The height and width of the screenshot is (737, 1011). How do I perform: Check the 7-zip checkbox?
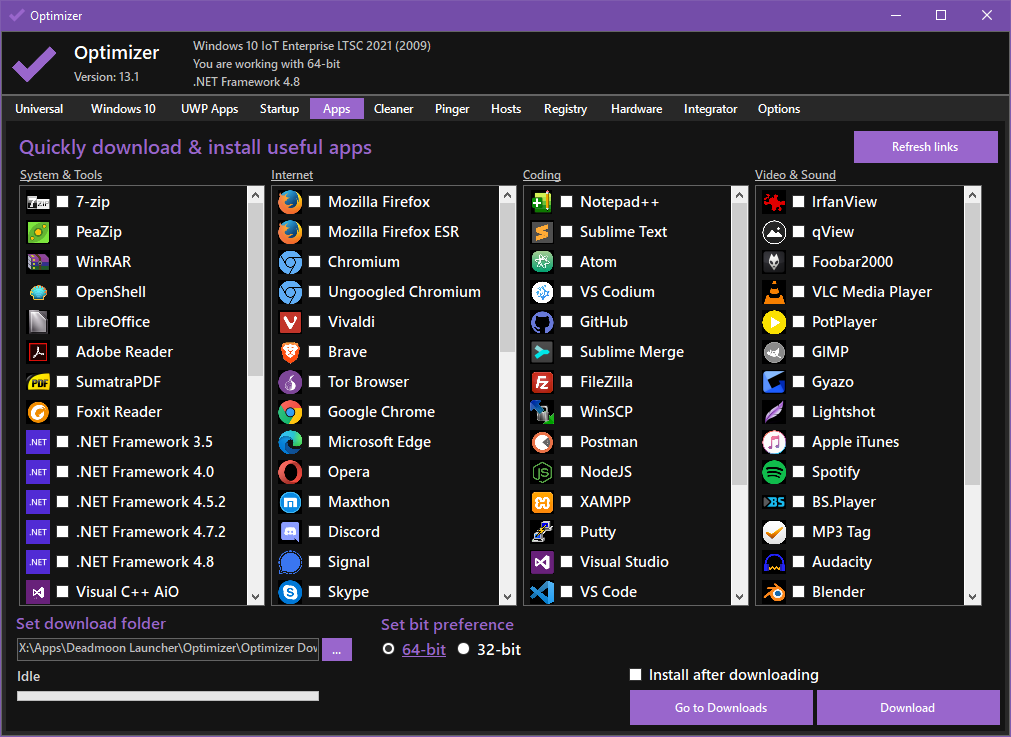coord(63,202)
